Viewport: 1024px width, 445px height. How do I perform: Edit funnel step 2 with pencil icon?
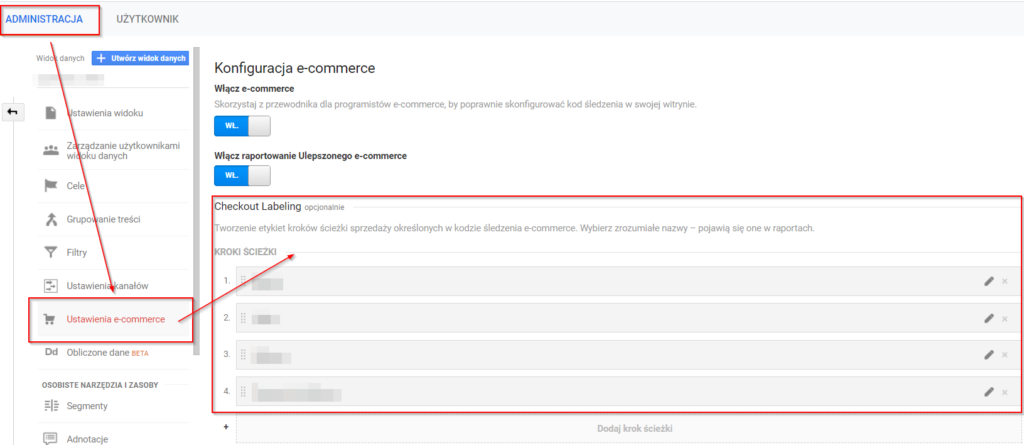click(x=989, y=318)
